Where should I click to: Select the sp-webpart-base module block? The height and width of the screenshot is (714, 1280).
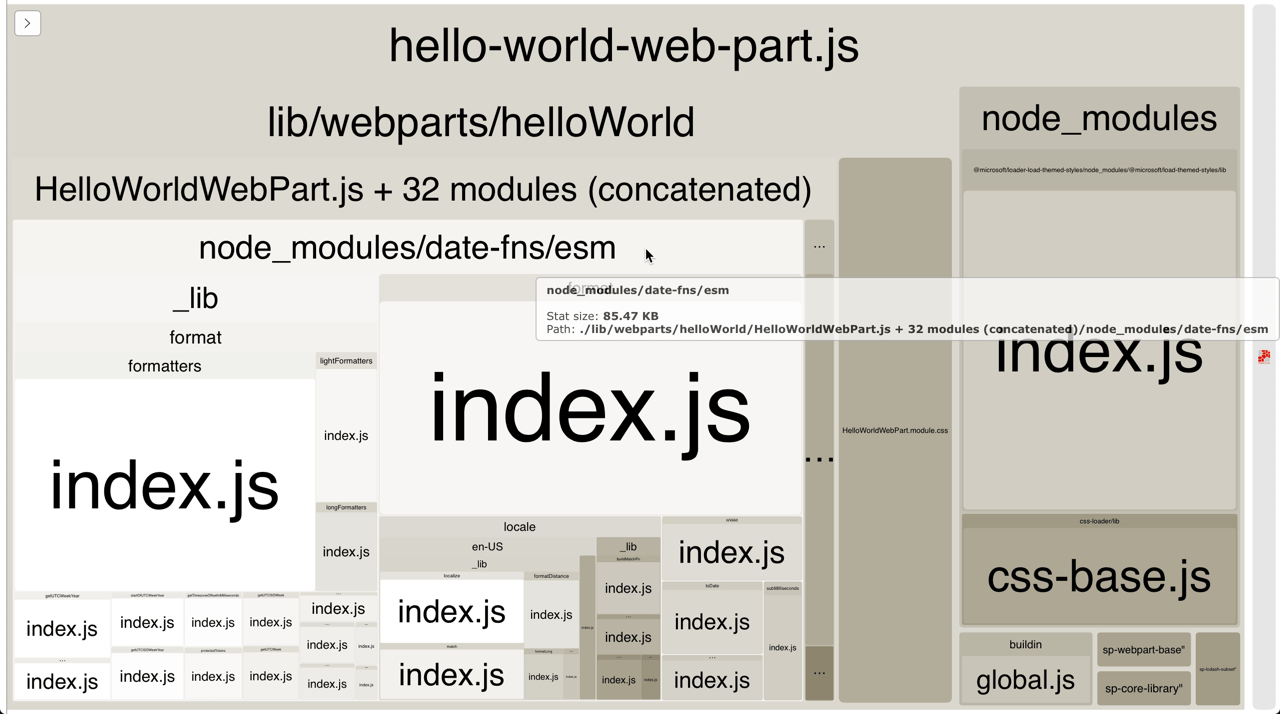pos(1143,650)
